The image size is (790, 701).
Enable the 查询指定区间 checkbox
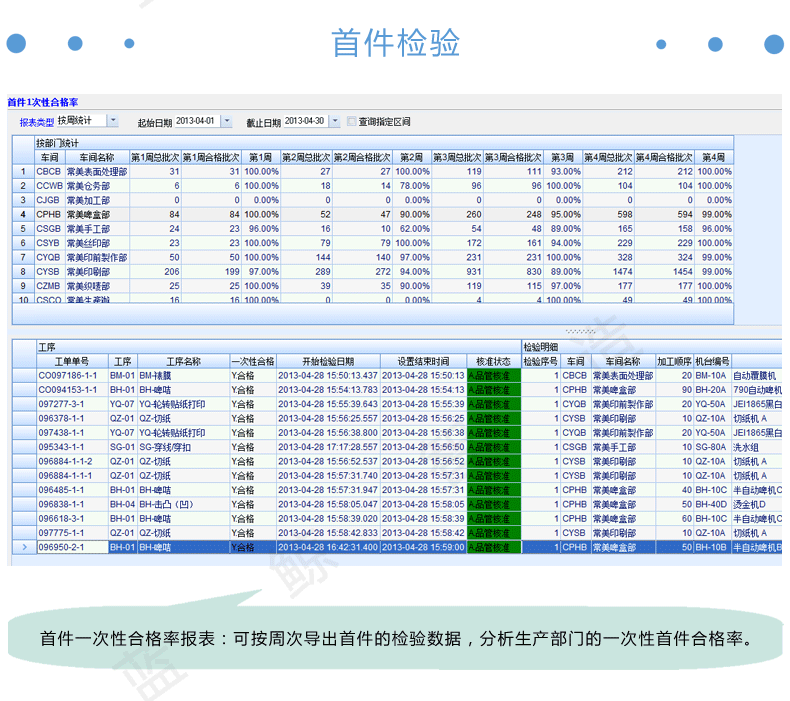(352, 121)
